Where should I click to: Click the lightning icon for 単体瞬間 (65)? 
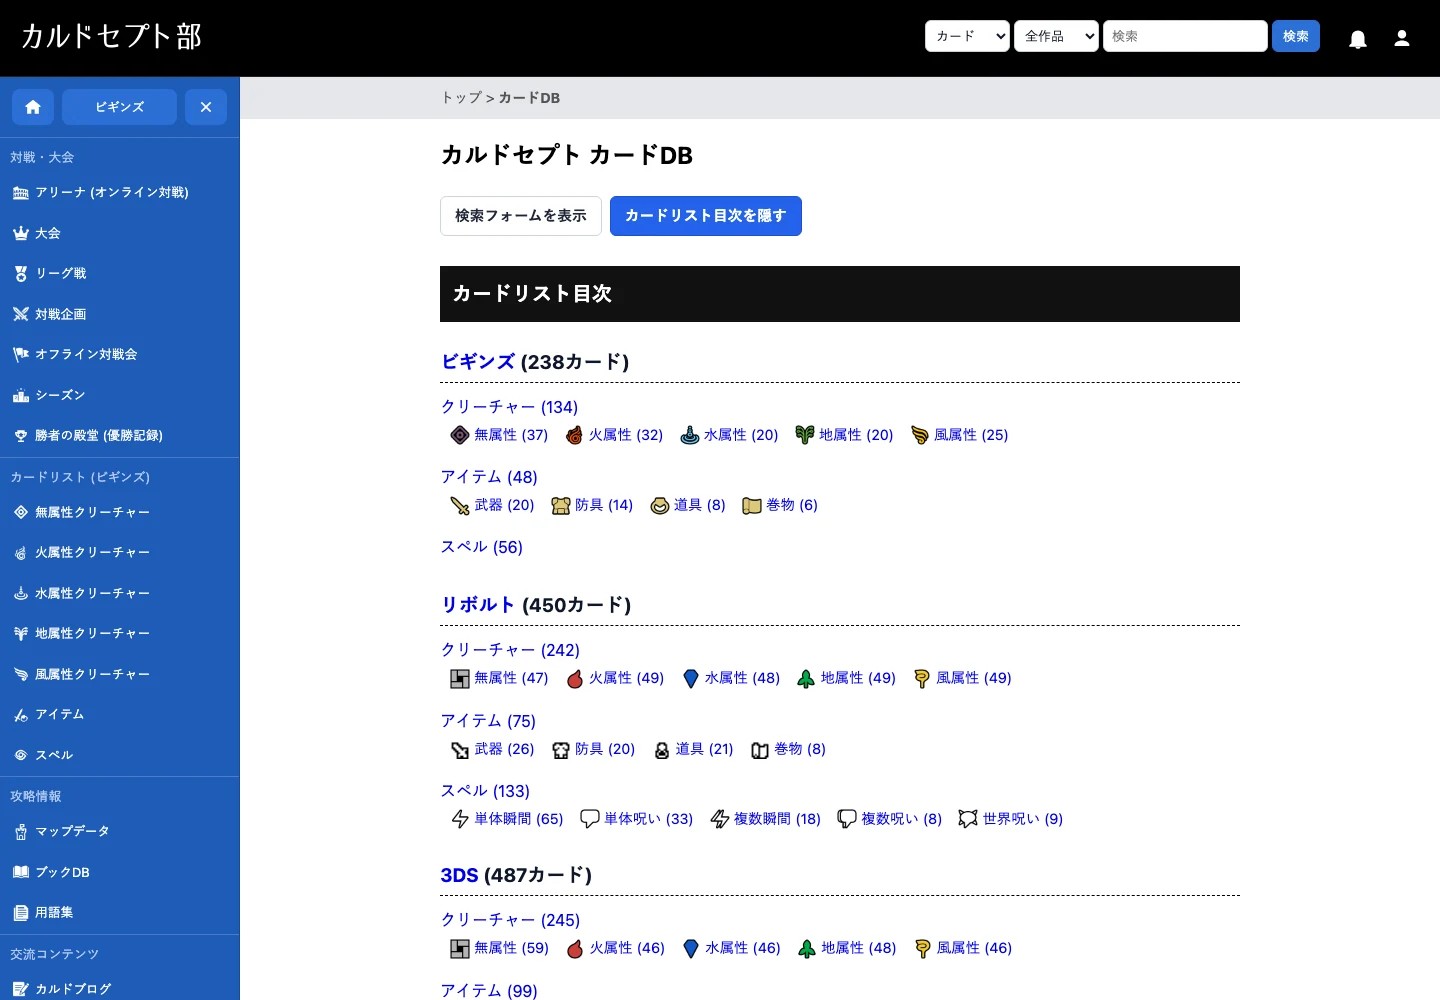(460, 819)
